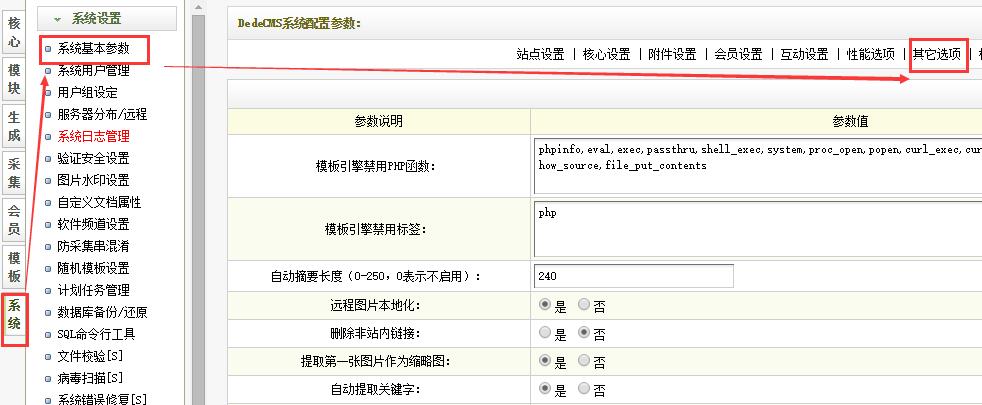This screenshot has height=405, width=982.
Task: Open the 模板 vertical sidebar tab
Action: click(14, 267)
